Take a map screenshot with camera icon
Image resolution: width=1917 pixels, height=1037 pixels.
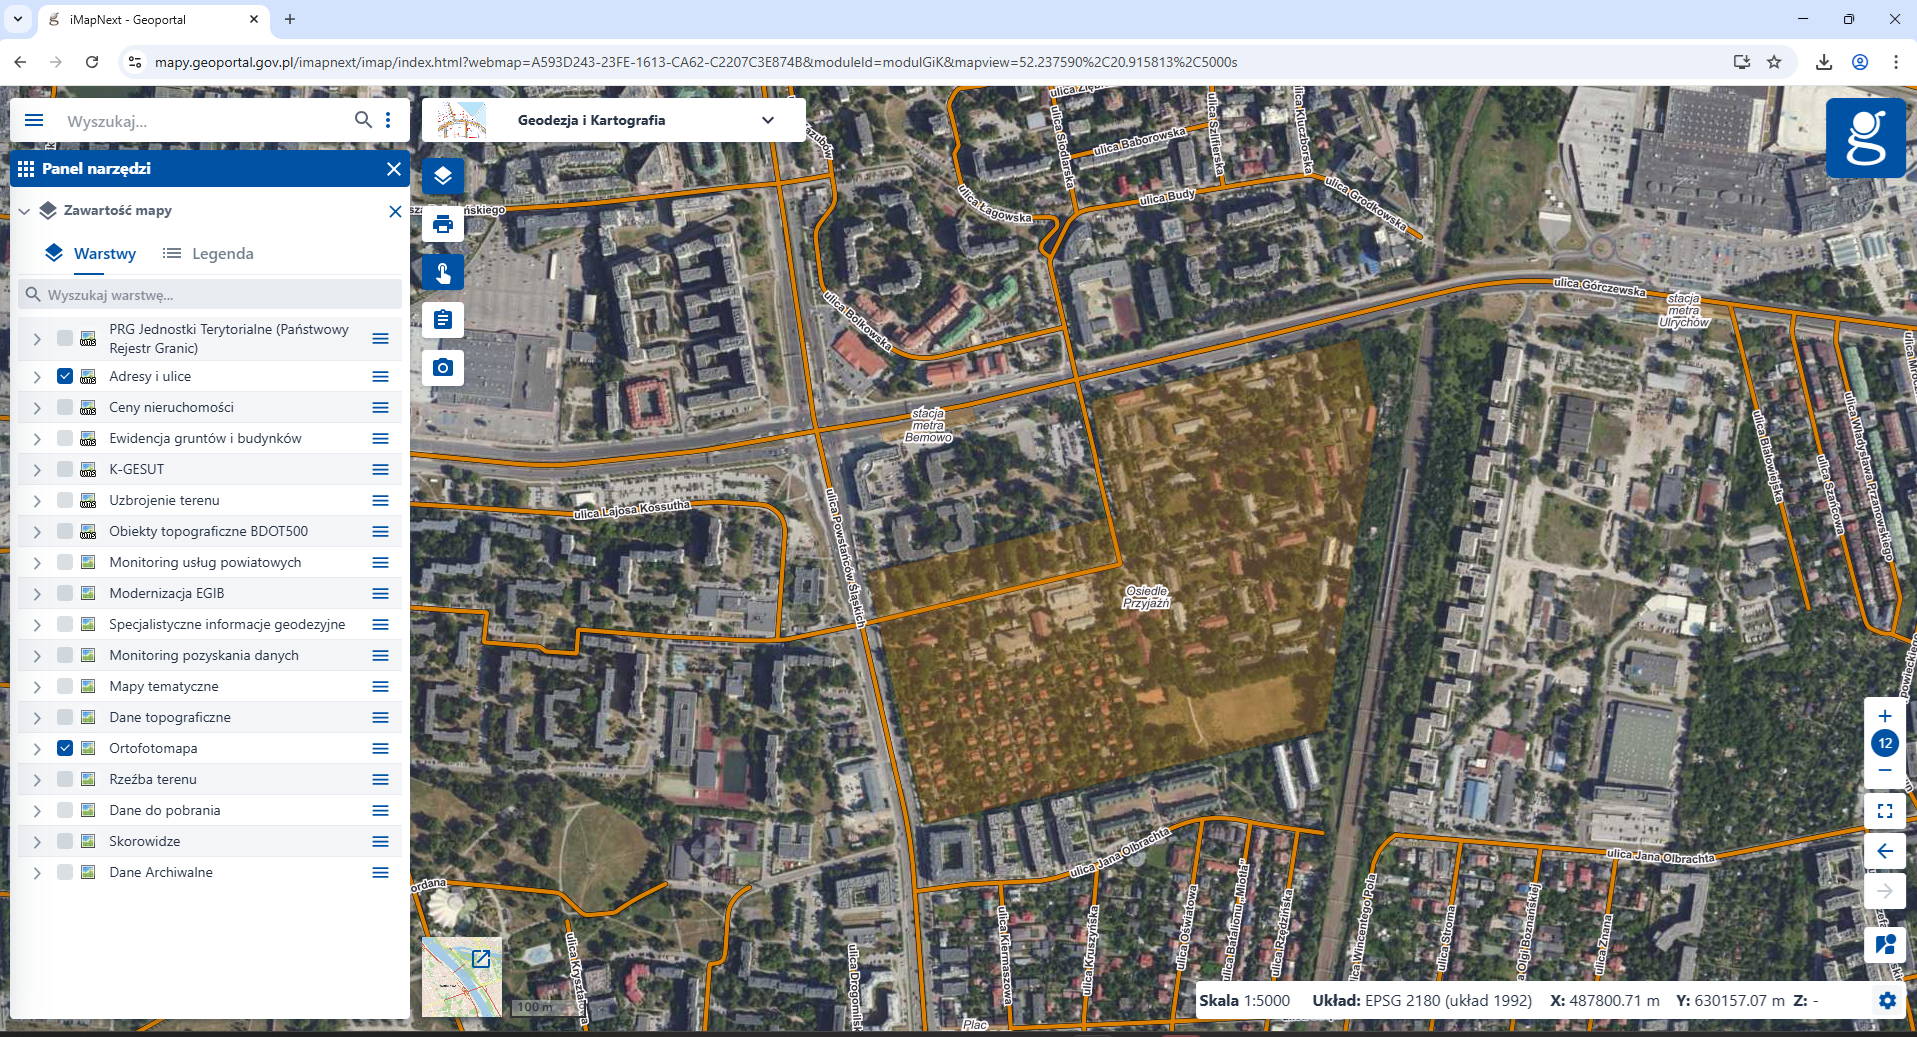pyautogui.click(x=443, y=368)
